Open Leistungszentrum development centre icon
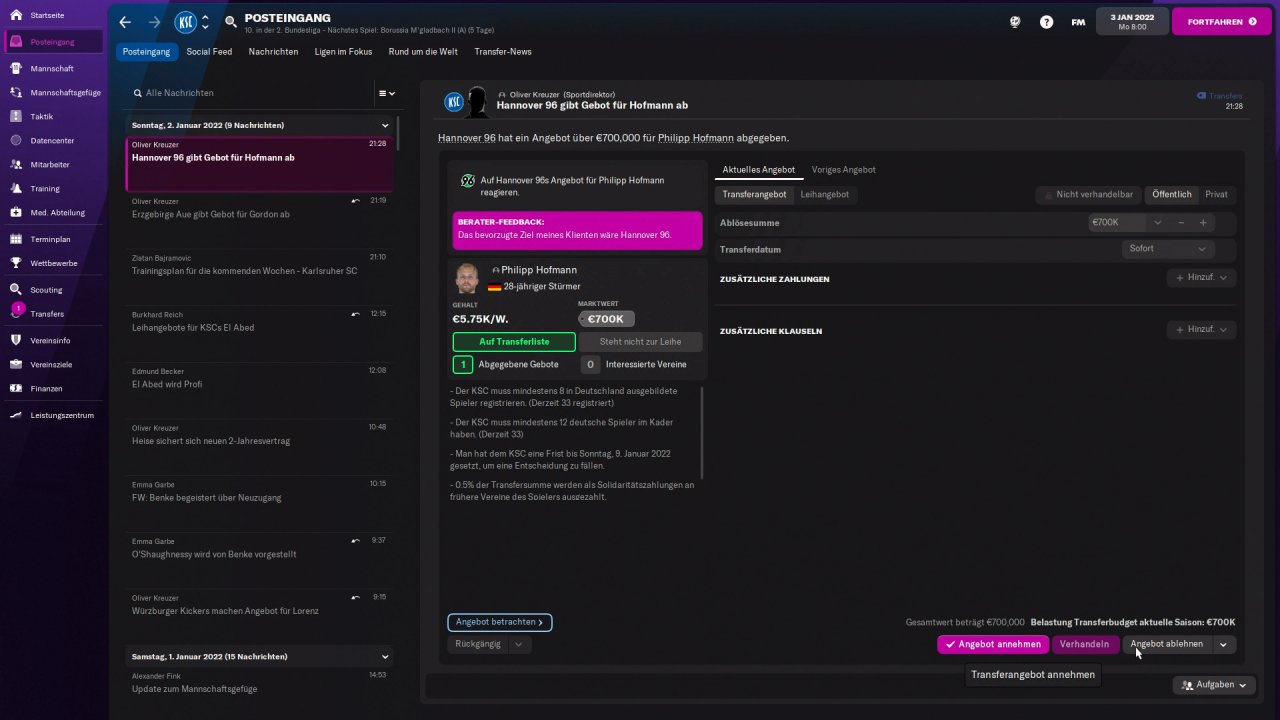 (16, 415)
